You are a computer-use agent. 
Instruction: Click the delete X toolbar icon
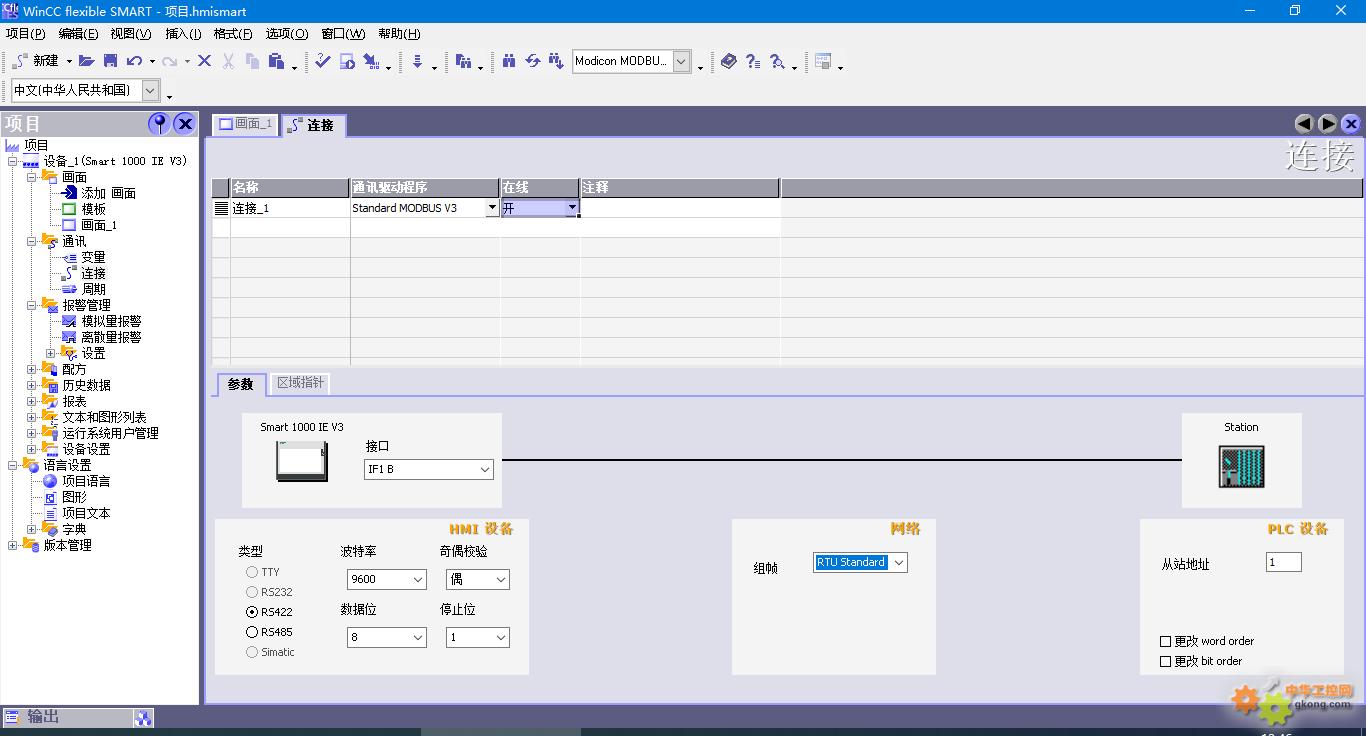pyautogui.click(x=204, y=61)
